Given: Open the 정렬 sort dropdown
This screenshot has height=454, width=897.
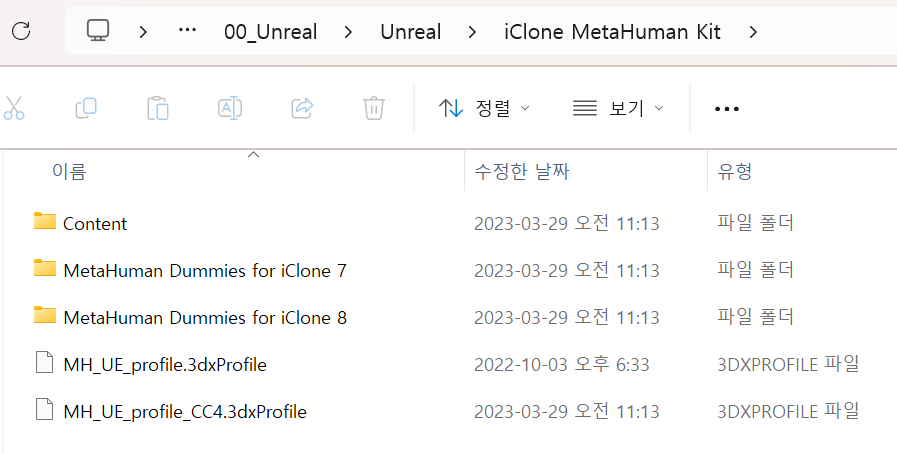Looking at the screenshot, I should pyautogui.click(x=484, y=108).
